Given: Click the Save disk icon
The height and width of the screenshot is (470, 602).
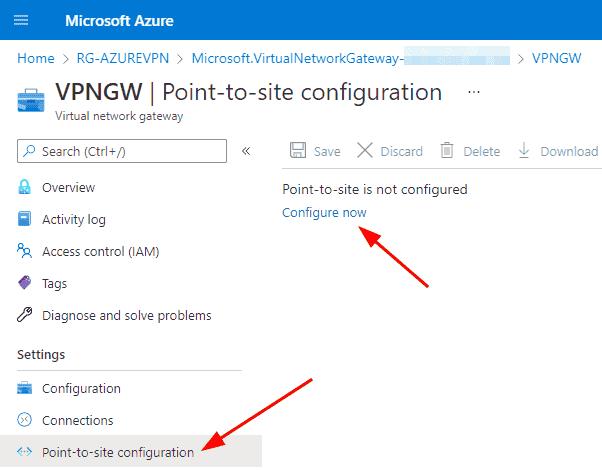Looking at the screenshot, I should point(298,150).
